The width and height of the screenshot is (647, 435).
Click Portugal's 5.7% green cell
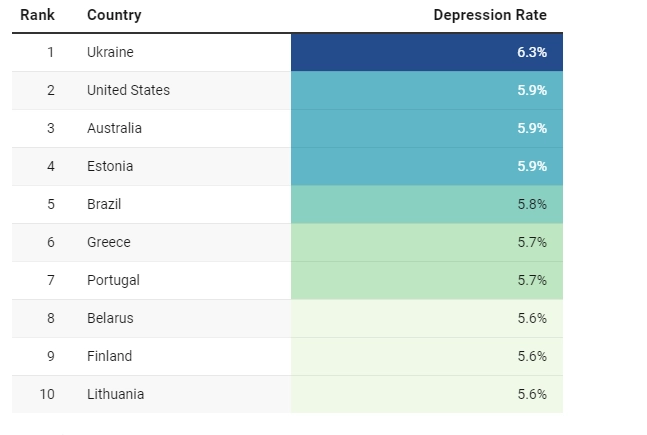coord(426,280)
